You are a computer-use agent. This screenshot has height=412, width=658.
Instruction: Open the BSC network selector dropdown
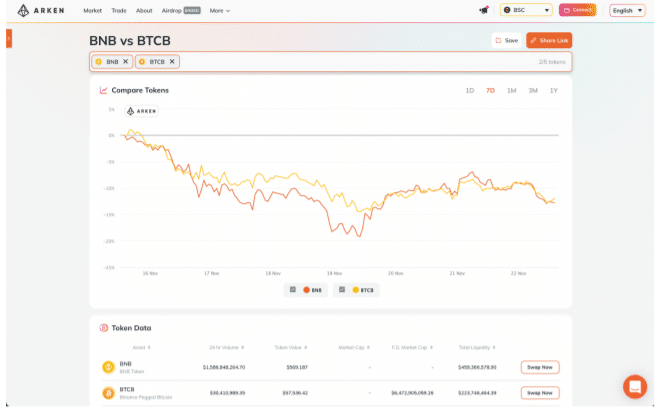click(x=526, y=10)
